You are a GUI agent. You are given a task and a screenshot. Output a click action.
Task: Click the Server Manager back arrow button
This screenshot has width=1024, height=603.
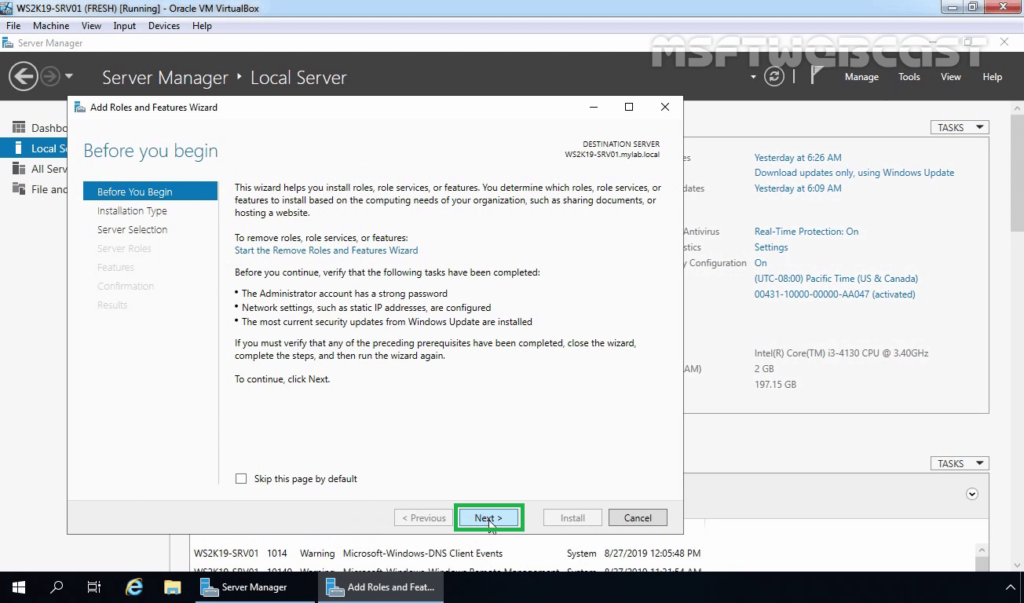click(x=23, y=76)
